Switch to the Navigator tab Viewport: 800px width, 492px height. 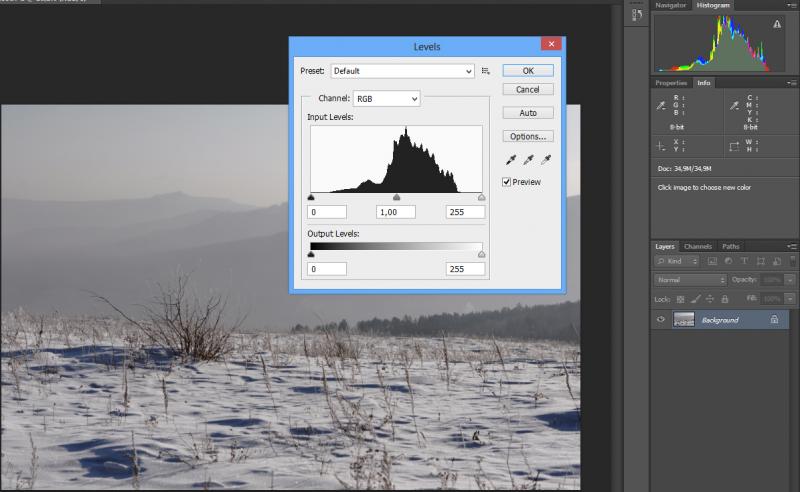(x=670, y=5)
